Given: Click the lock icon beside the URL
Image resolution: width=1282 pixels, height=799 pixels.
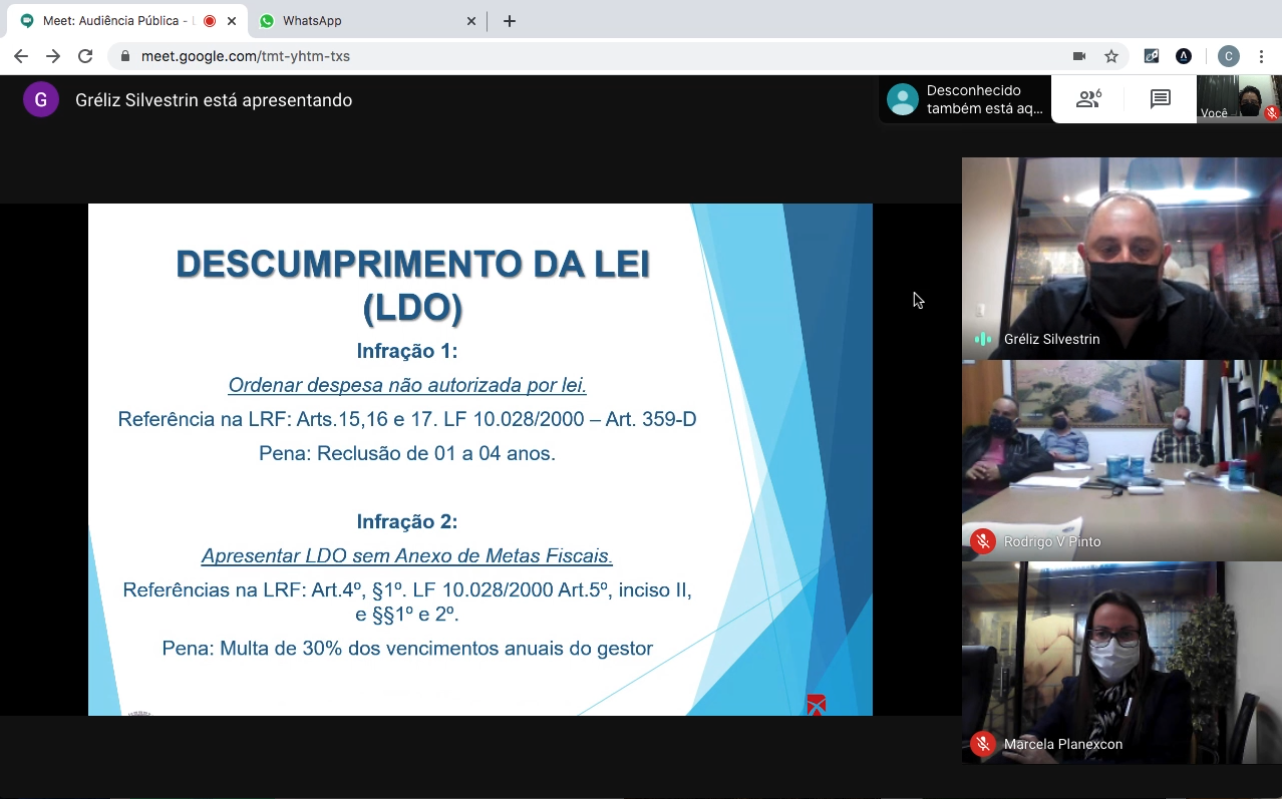Looking at the screenshot, I should (x=125, y=56).
